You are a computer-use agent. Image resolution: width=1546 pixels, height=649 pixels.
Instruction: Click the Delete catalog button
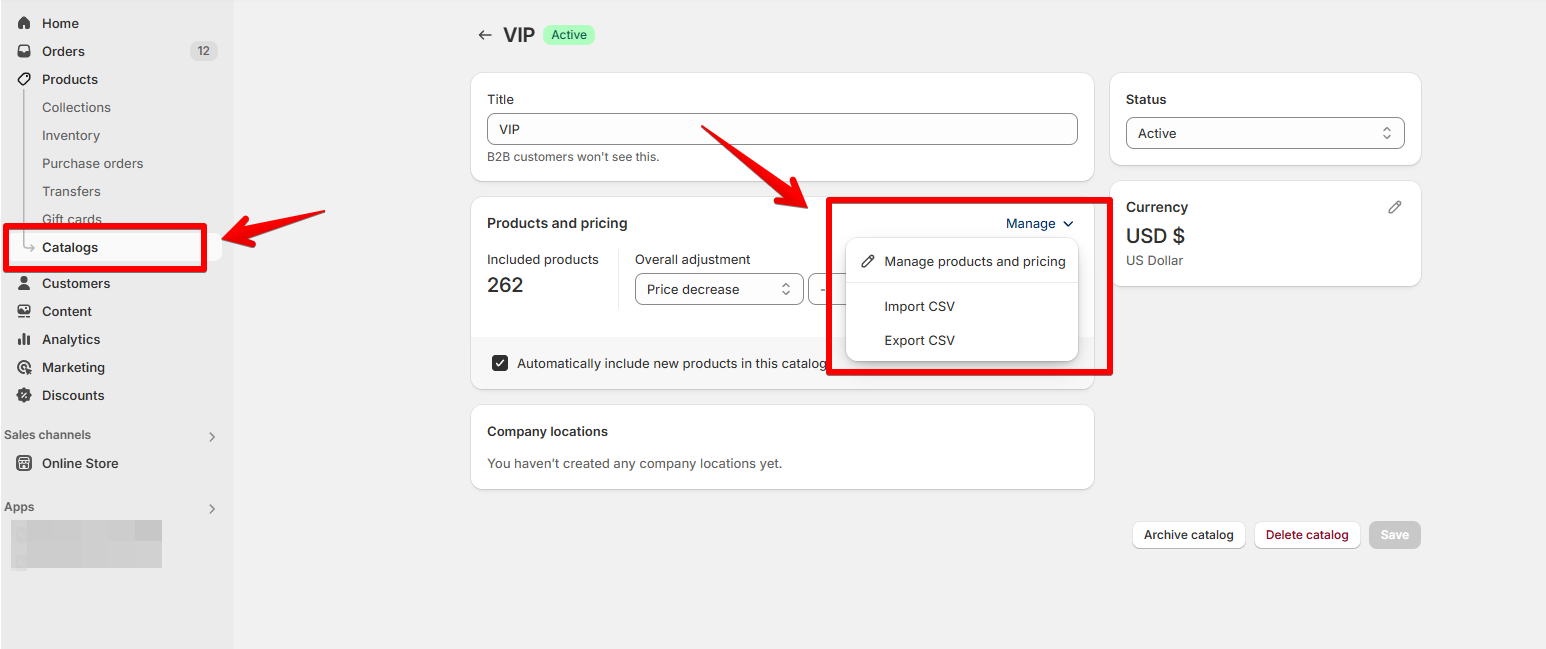click(1307, 535)
